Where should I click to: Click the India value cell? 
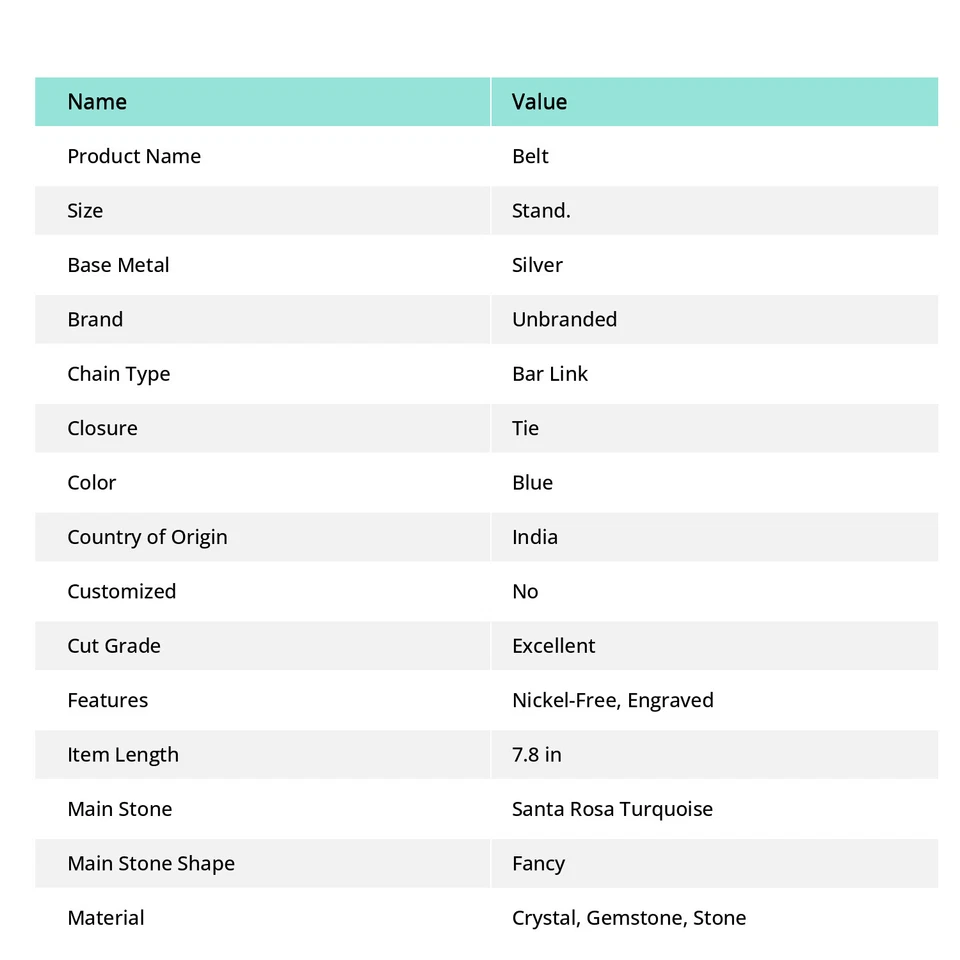535,537
